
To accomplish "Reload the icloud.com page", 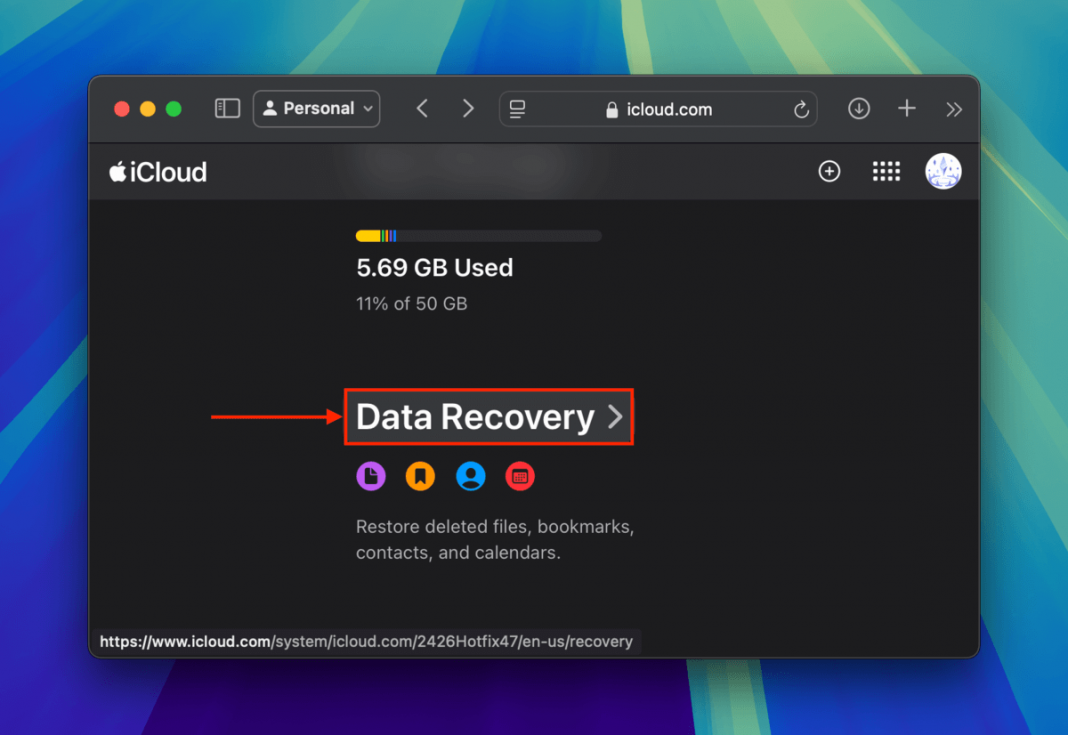I will (x=801, y=109).
